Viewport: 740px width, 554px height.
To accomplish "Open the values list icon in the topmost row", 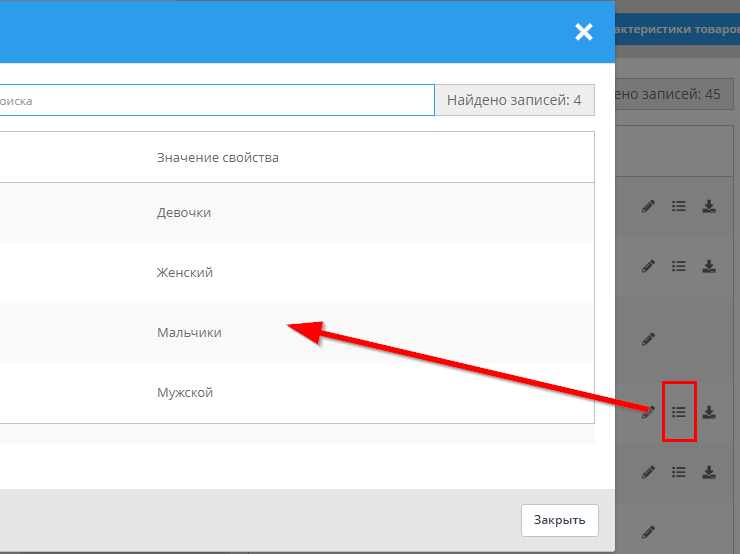I will 679,206.
